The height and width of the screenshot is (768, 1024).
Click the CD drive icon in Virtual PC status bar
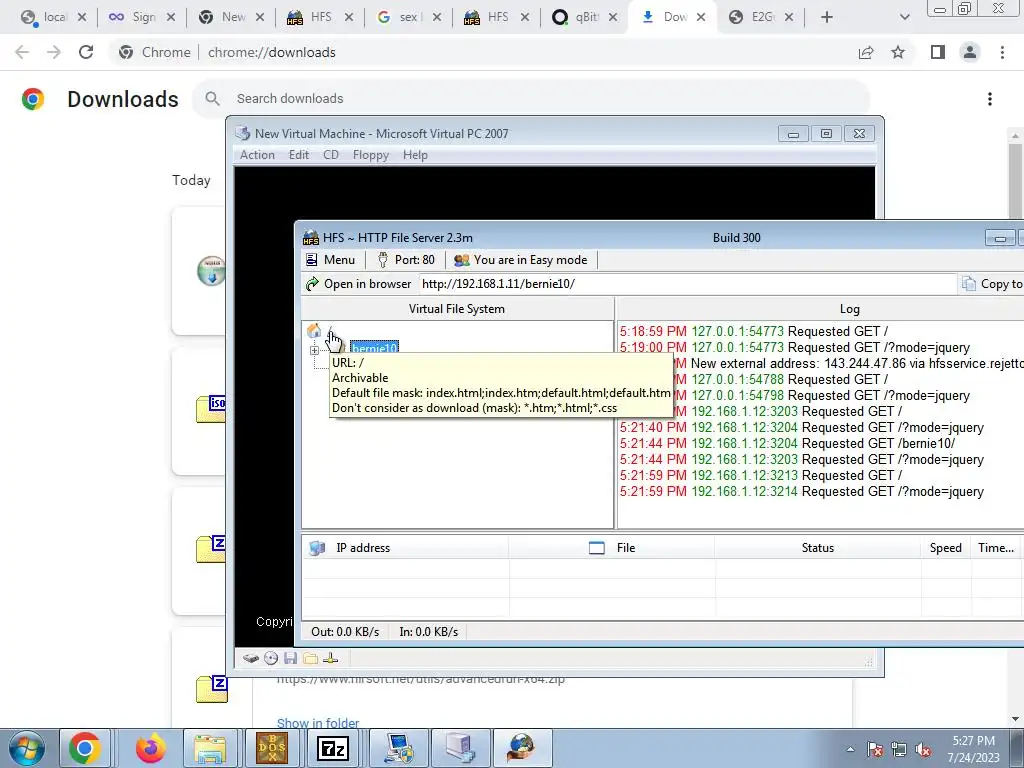click(271, 658)
